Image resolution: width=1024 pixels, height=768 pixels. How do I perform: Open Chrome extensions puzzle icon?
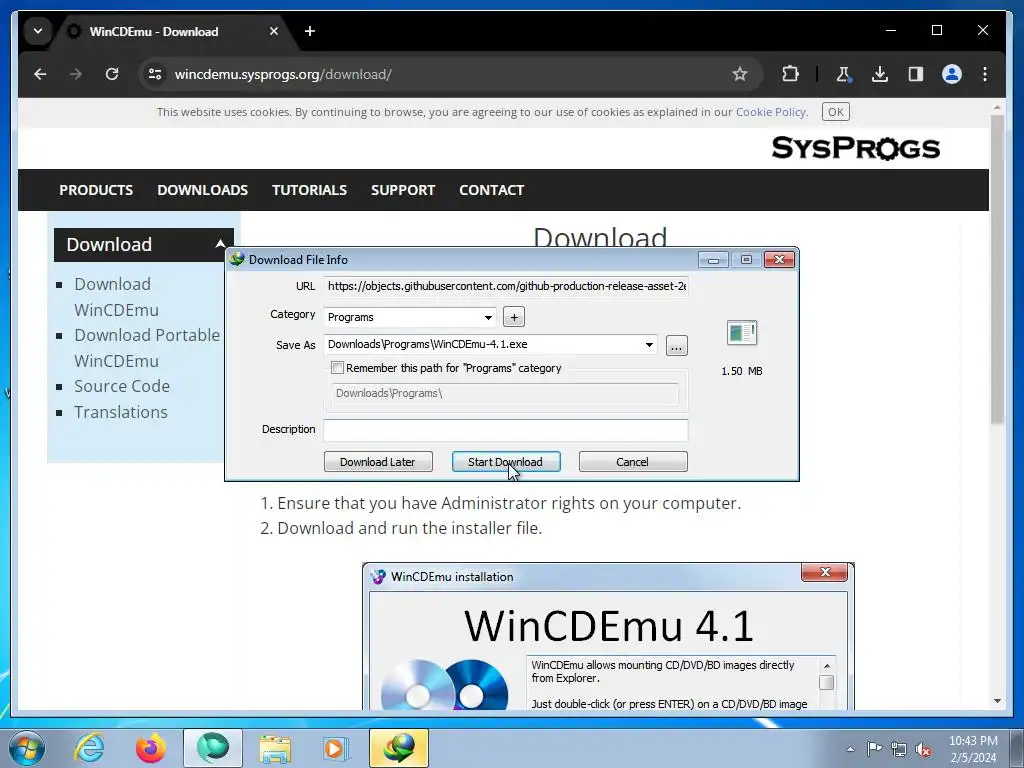(x=790, y=74)
